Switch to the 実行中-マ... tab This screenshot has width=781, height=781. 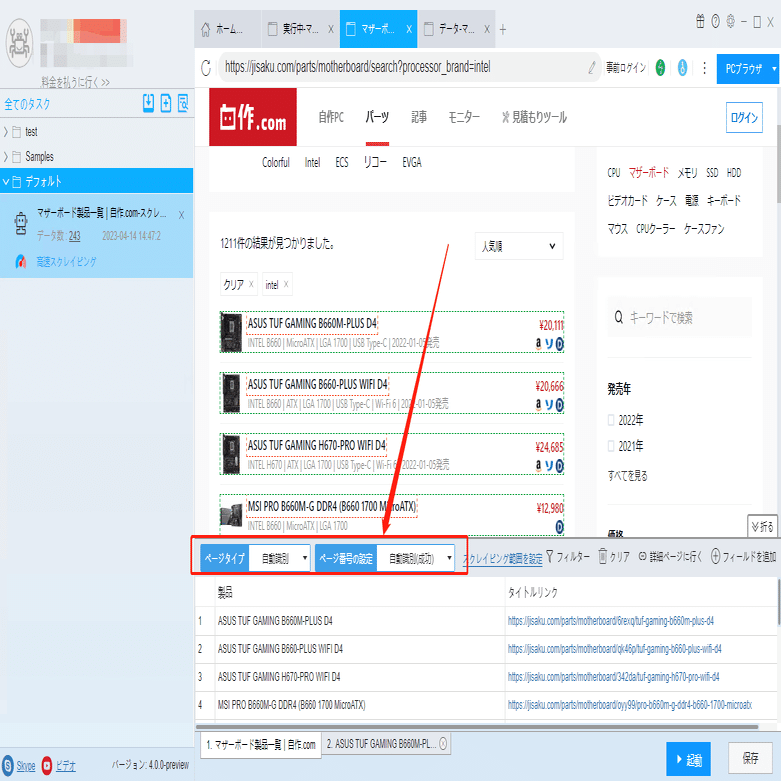pyautogui.click(x=300, y=29)
